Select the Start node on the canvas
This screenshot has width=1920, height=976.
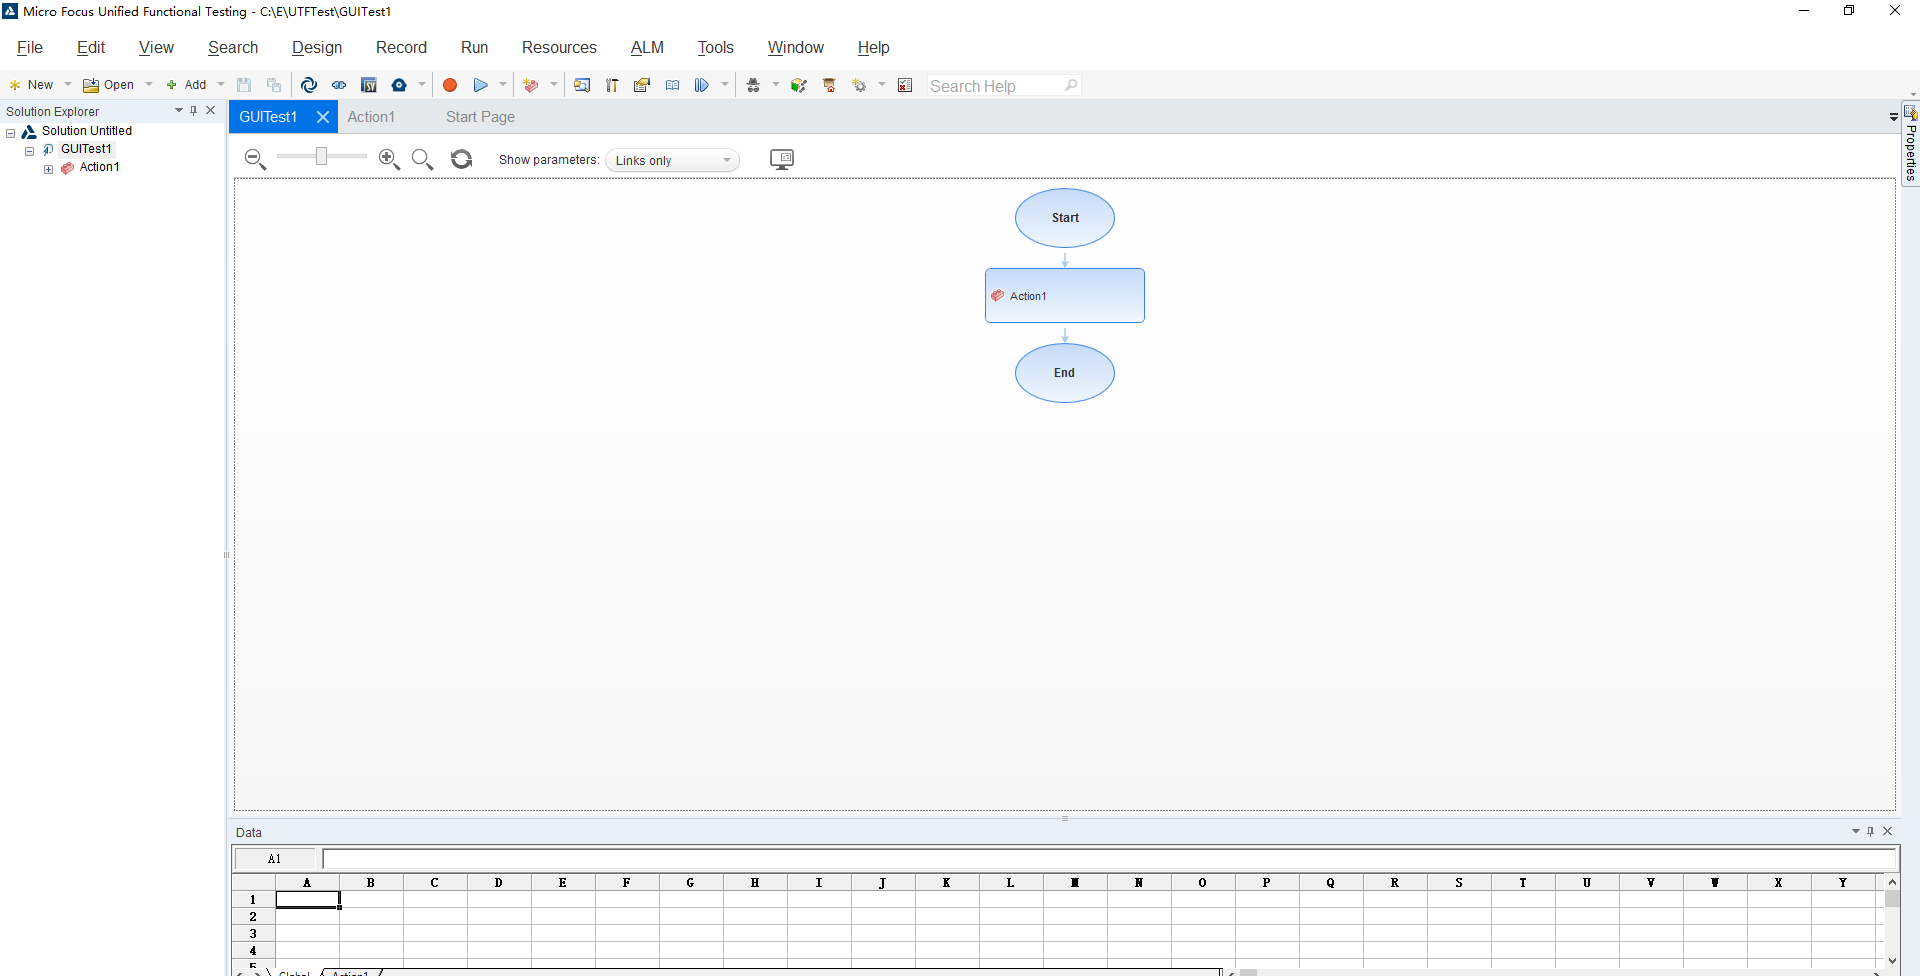(1065, 218)
